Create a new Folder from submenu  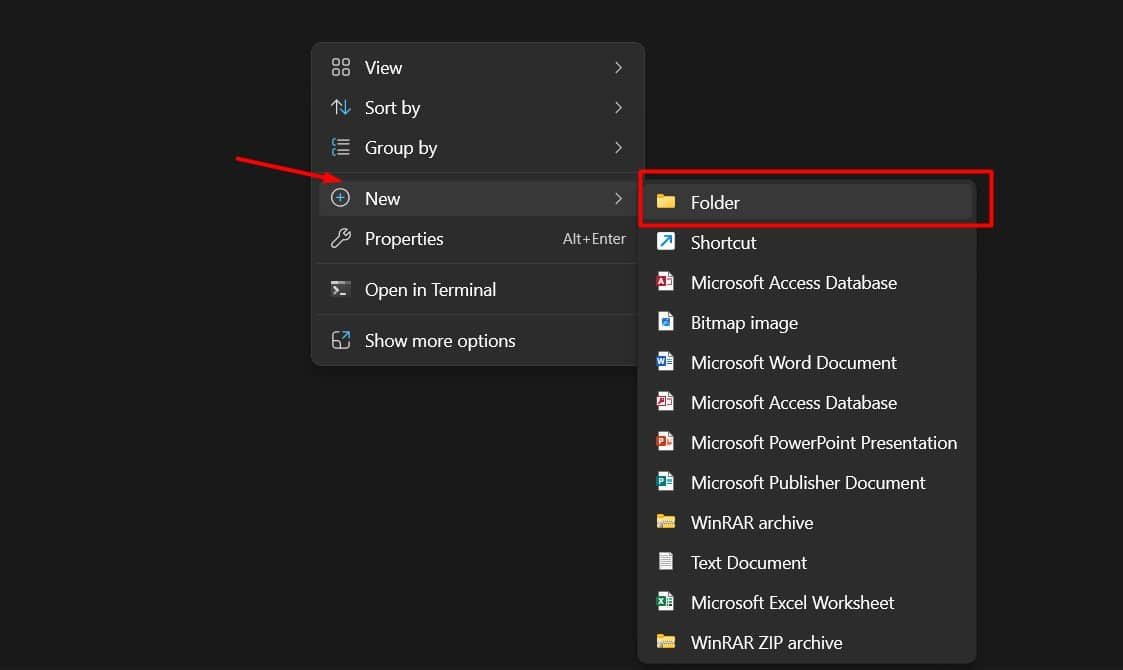click(x=807, y=202)
